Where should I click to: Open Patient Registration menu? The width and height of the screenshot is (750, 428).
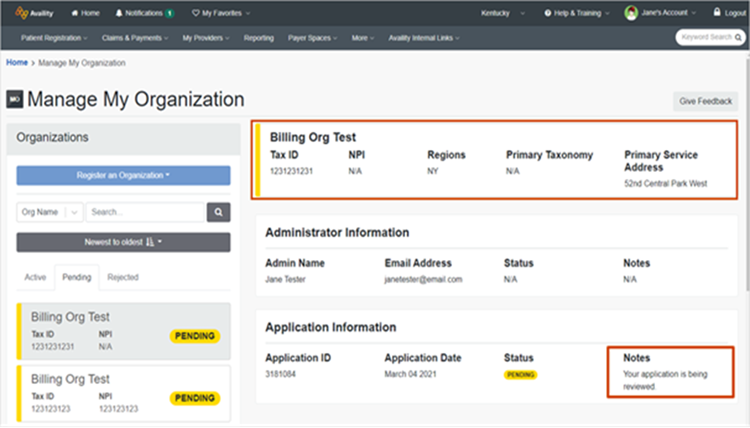[x=54, y=38]
